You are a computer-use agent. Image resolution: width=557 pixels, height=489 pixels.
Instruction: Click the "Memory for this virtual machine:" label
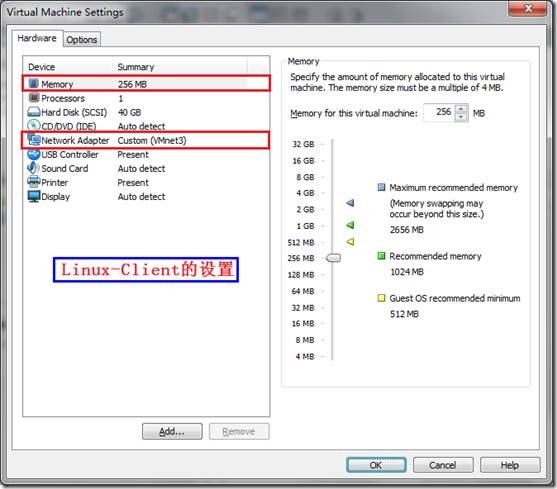coord(354,113)
